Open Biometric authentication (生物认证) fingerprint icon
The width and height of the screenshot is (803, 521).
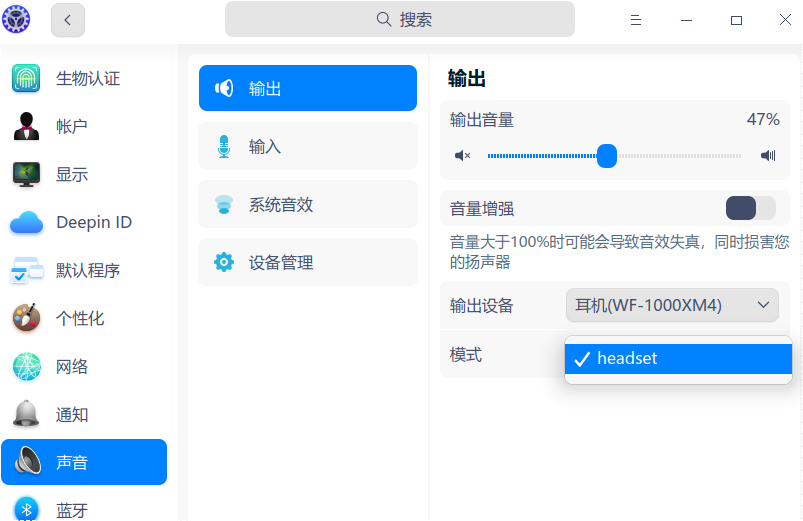(x=26, y=78)
